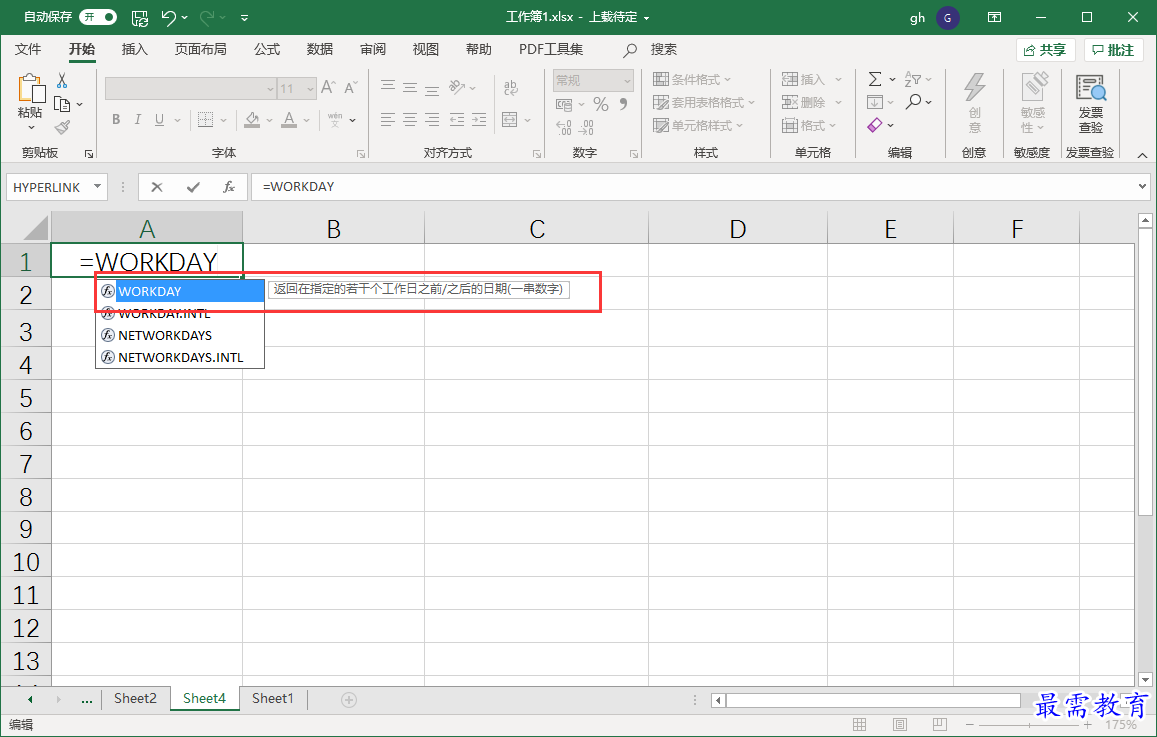Click the Save icon in title bar
The image size is (1157, 737).
139,18
